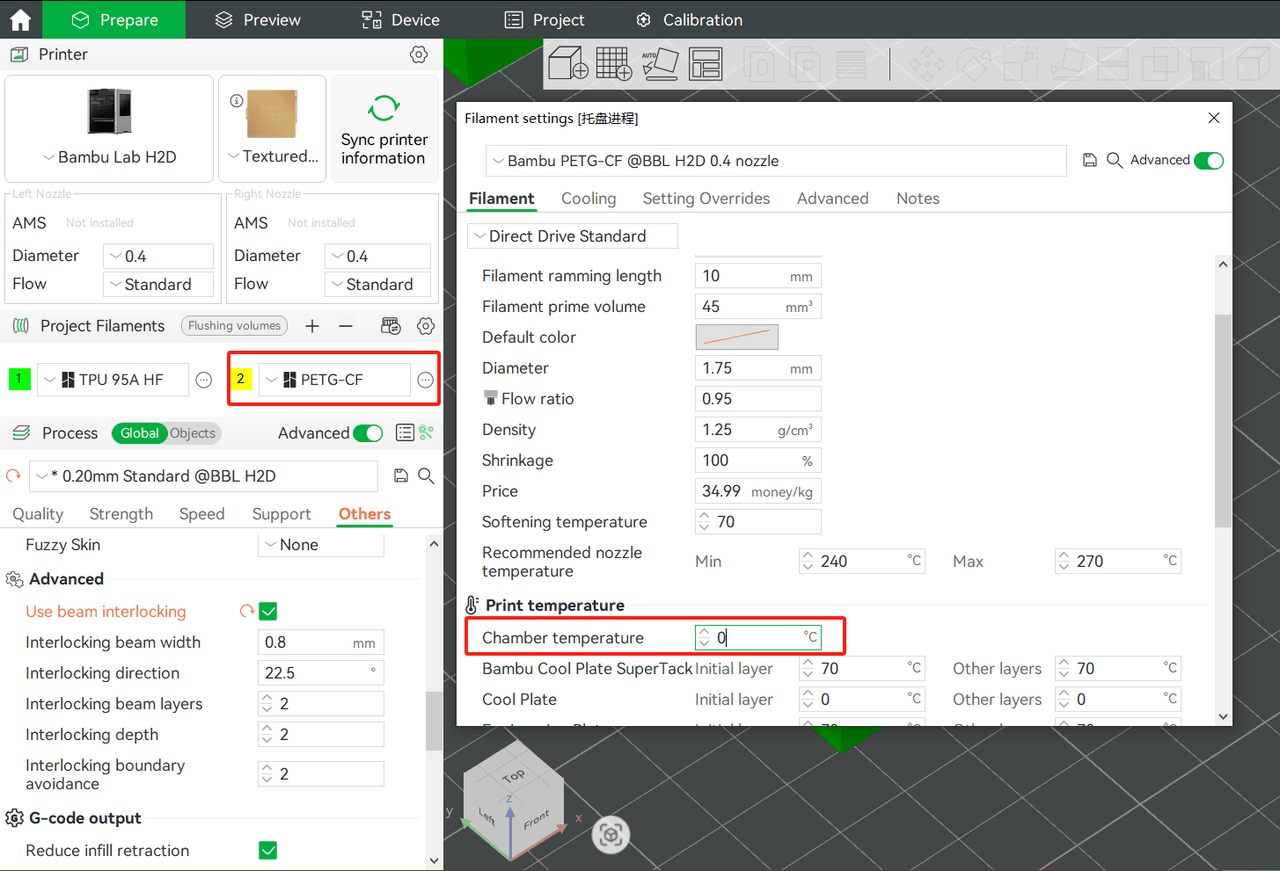Viewport: 1280px width, 871px height.
Task: Search the process settings
Action: pyautogui.click(x=426, y=476)
